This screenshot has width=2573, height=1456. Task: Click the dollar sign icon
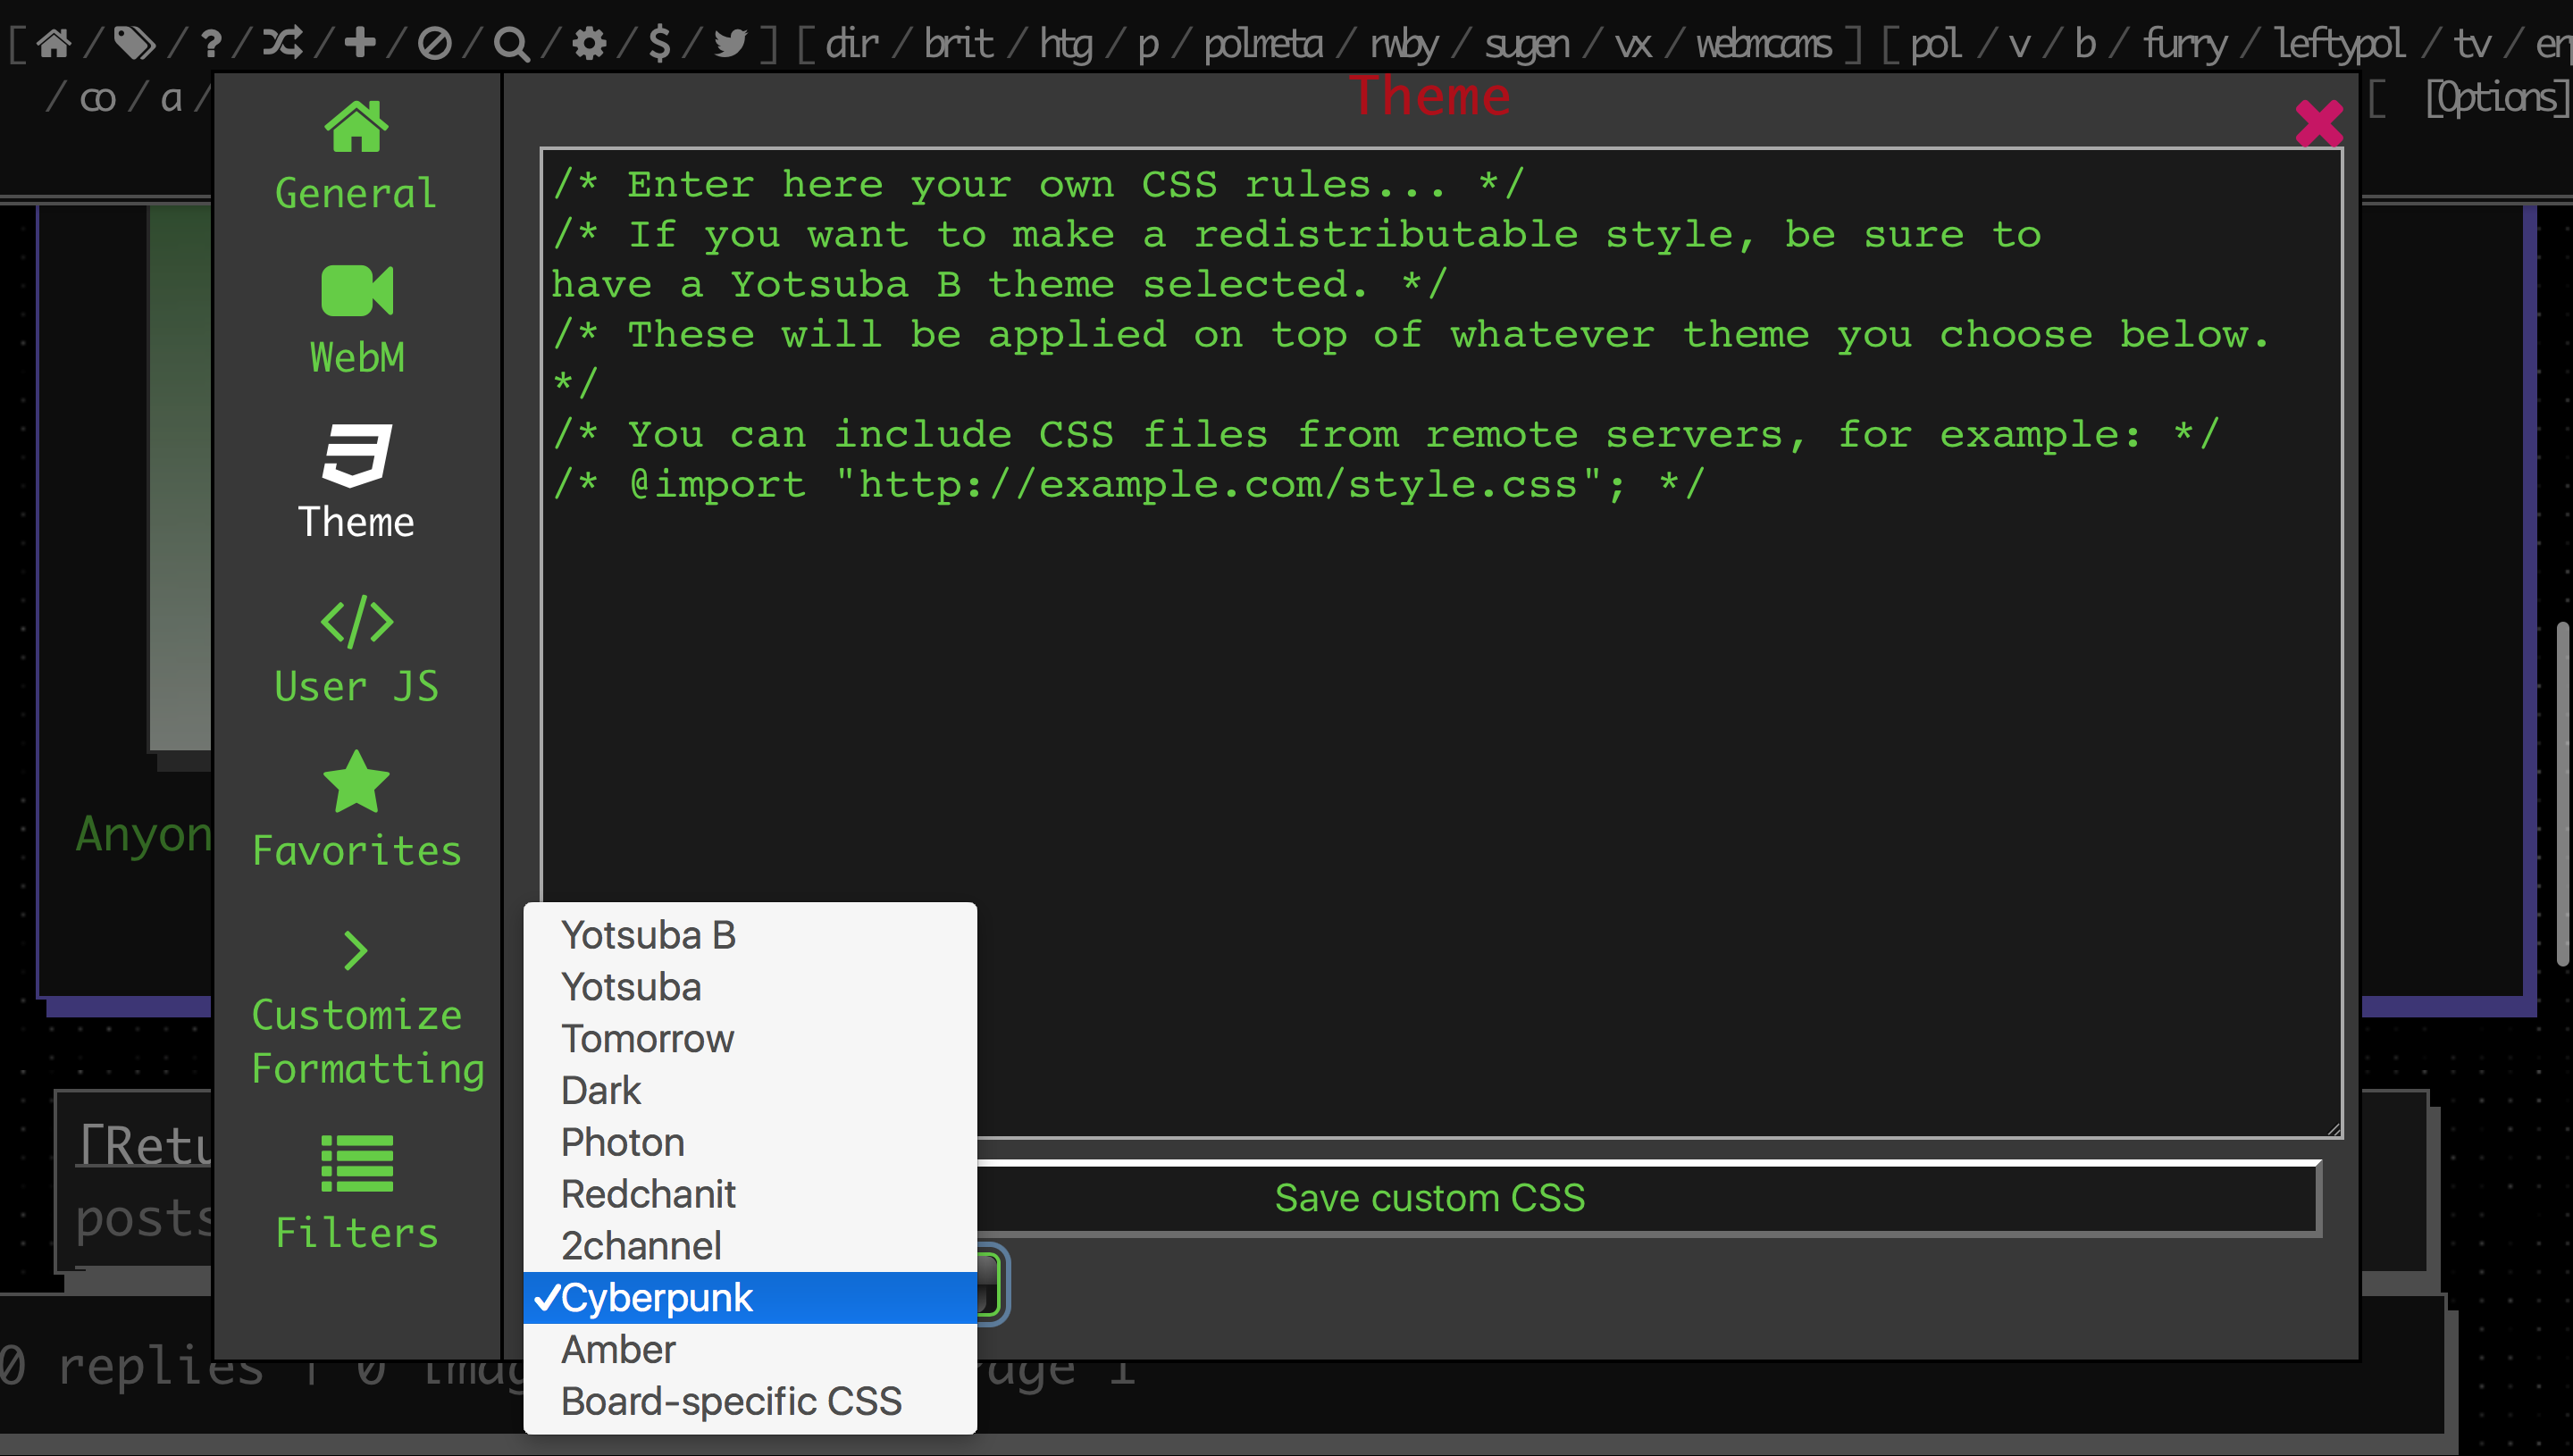[659, 43]
